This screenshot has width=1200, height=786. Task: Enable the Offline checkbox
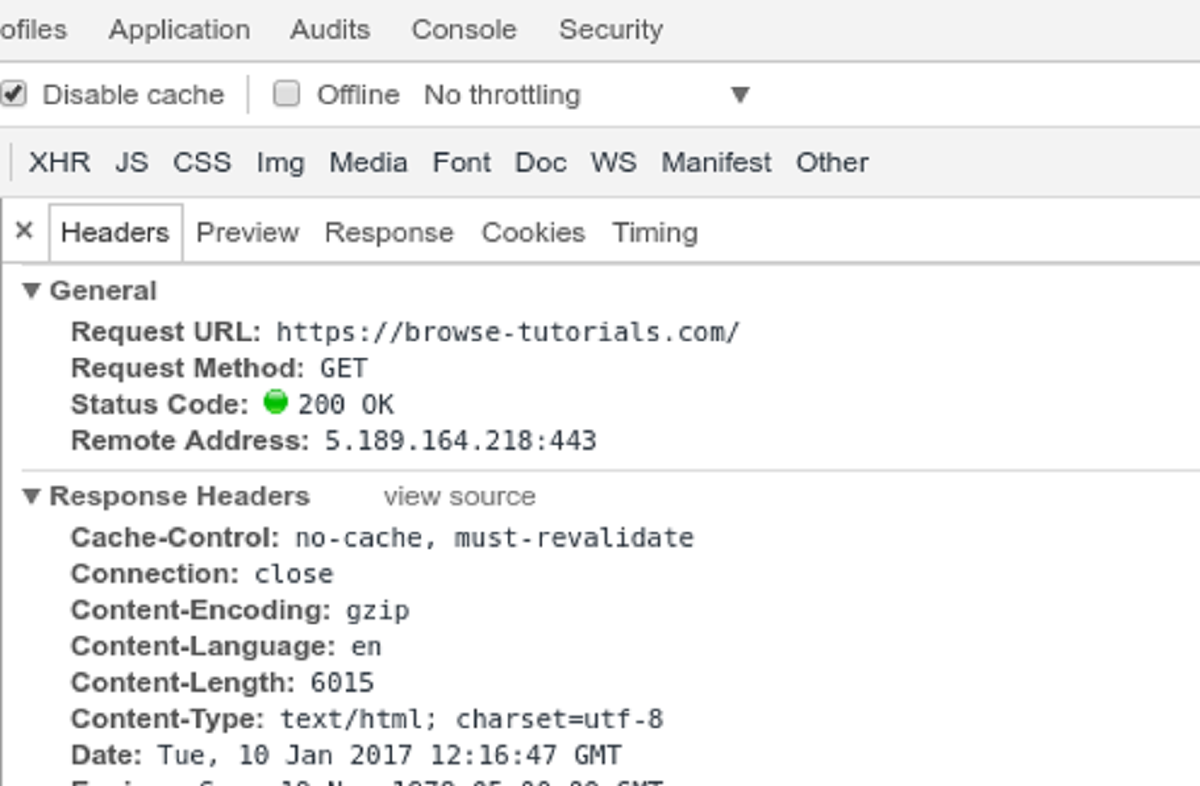287,94
